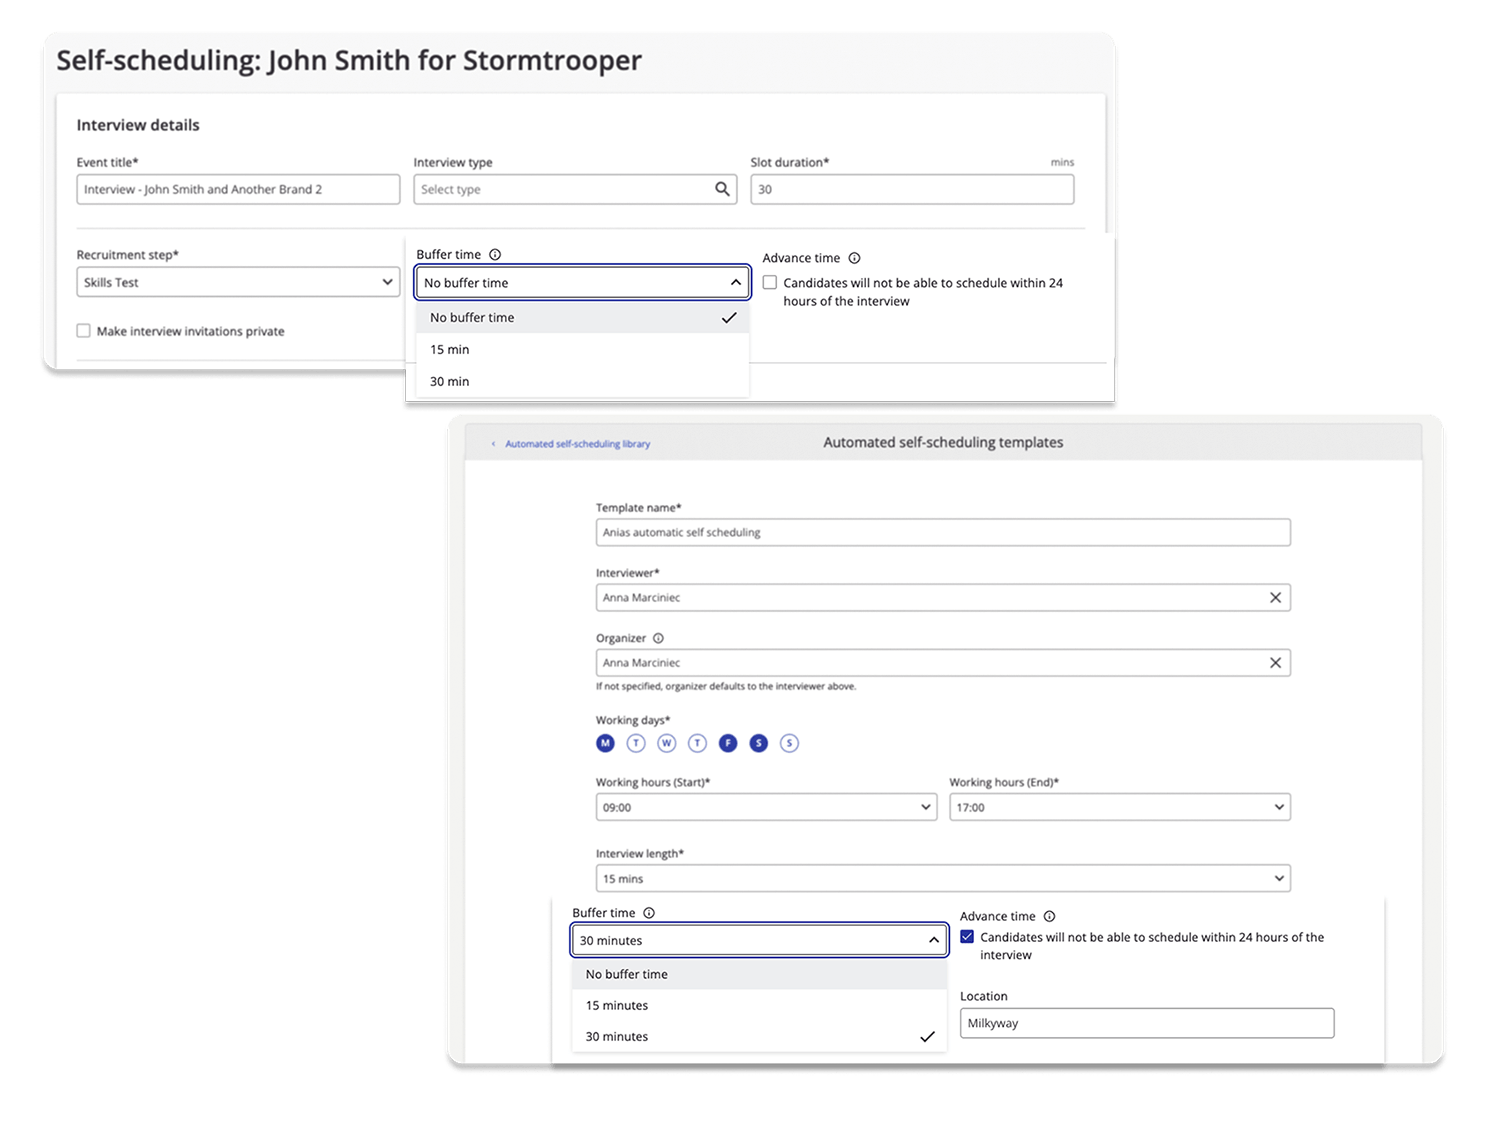Click the Location field containing Milkyway
The image size is (1500, 1125).
tap(1146, 1023)
